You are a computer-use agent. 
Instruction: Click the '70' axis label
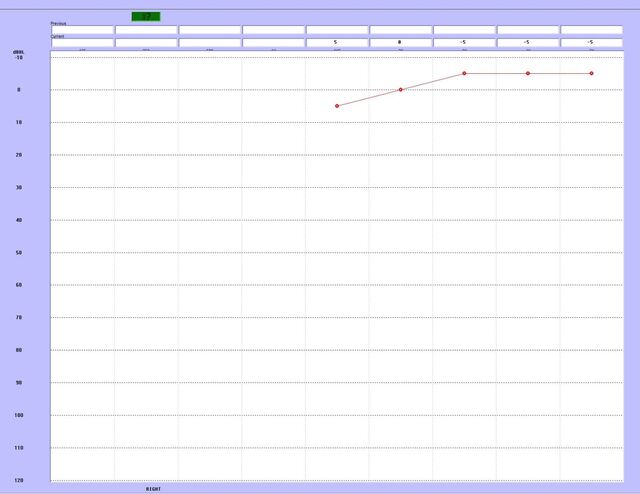[19, 317]
